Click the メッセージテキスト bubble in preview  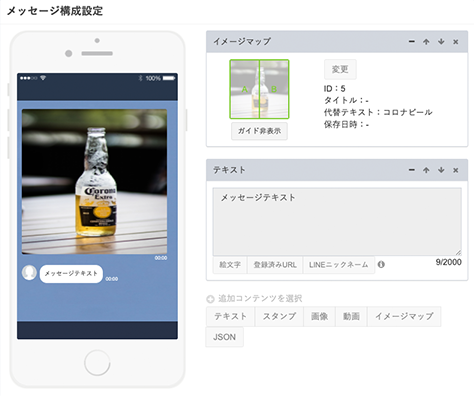71,274
